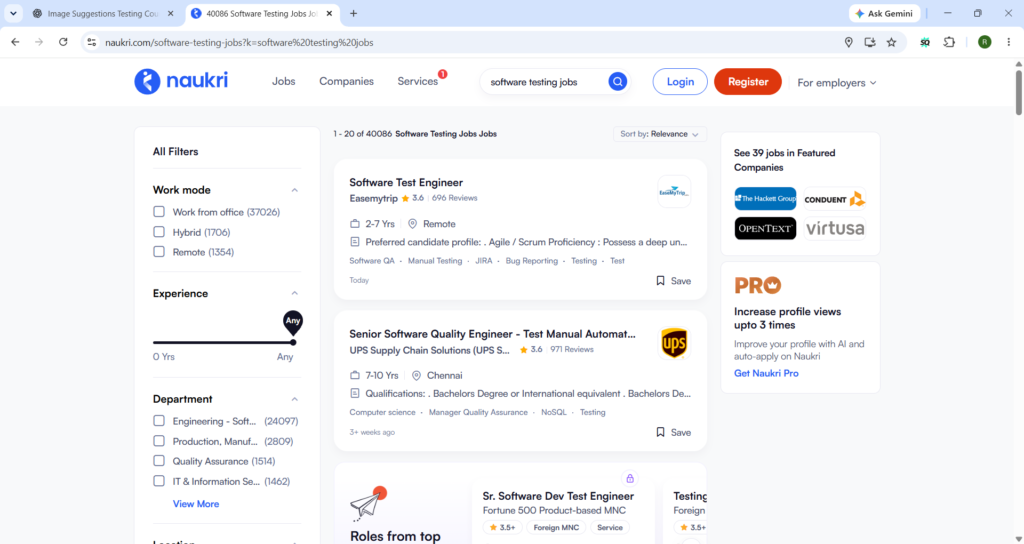Check the Hybrid work mode filter
This screenshot has height=544, width=1024.
159,232
